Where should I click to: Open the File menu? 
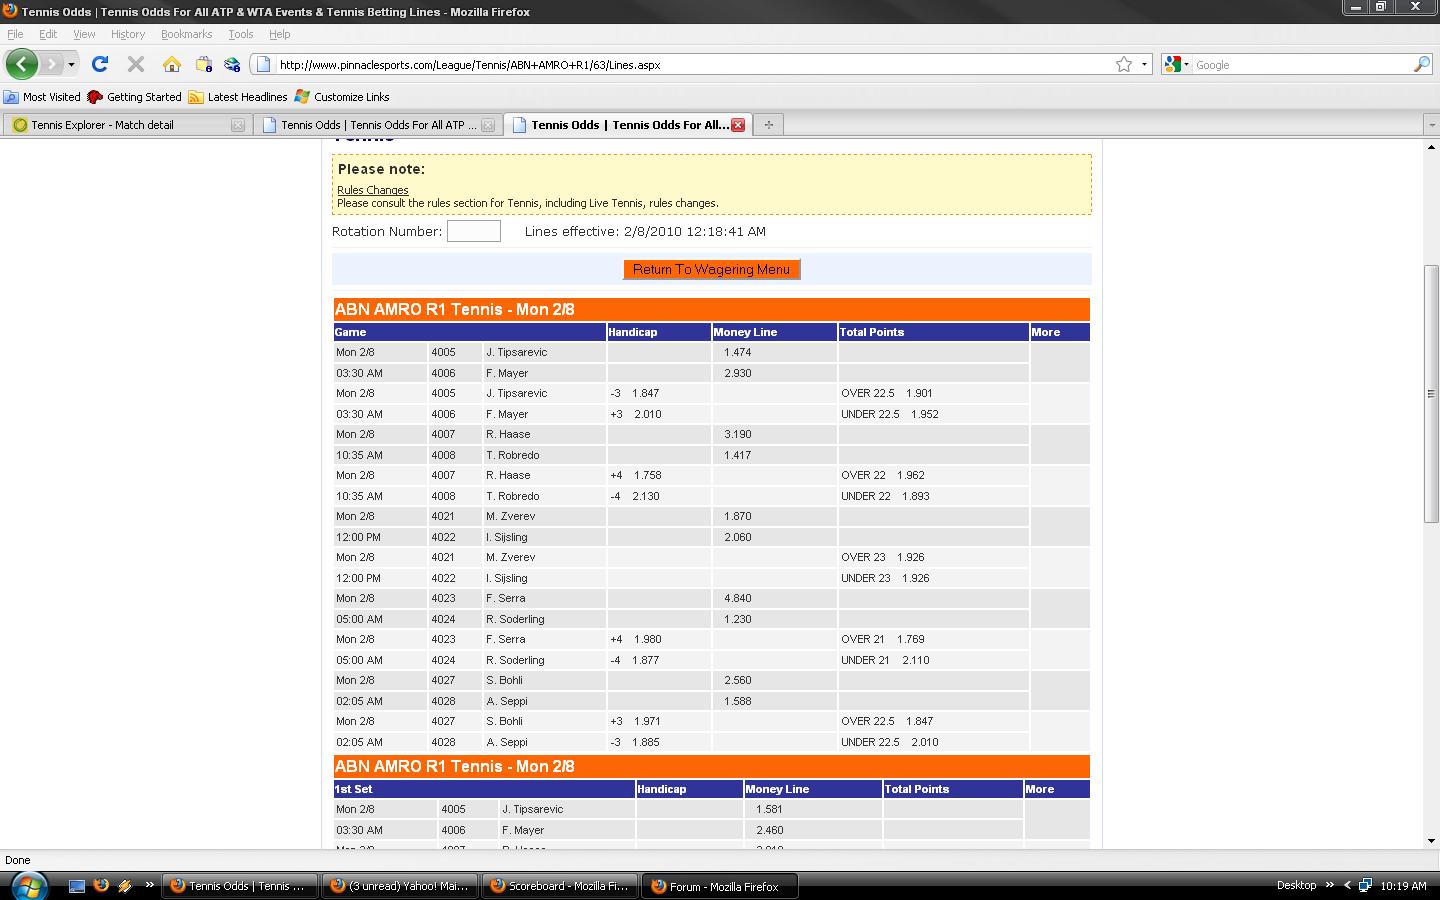click(15, 34)
